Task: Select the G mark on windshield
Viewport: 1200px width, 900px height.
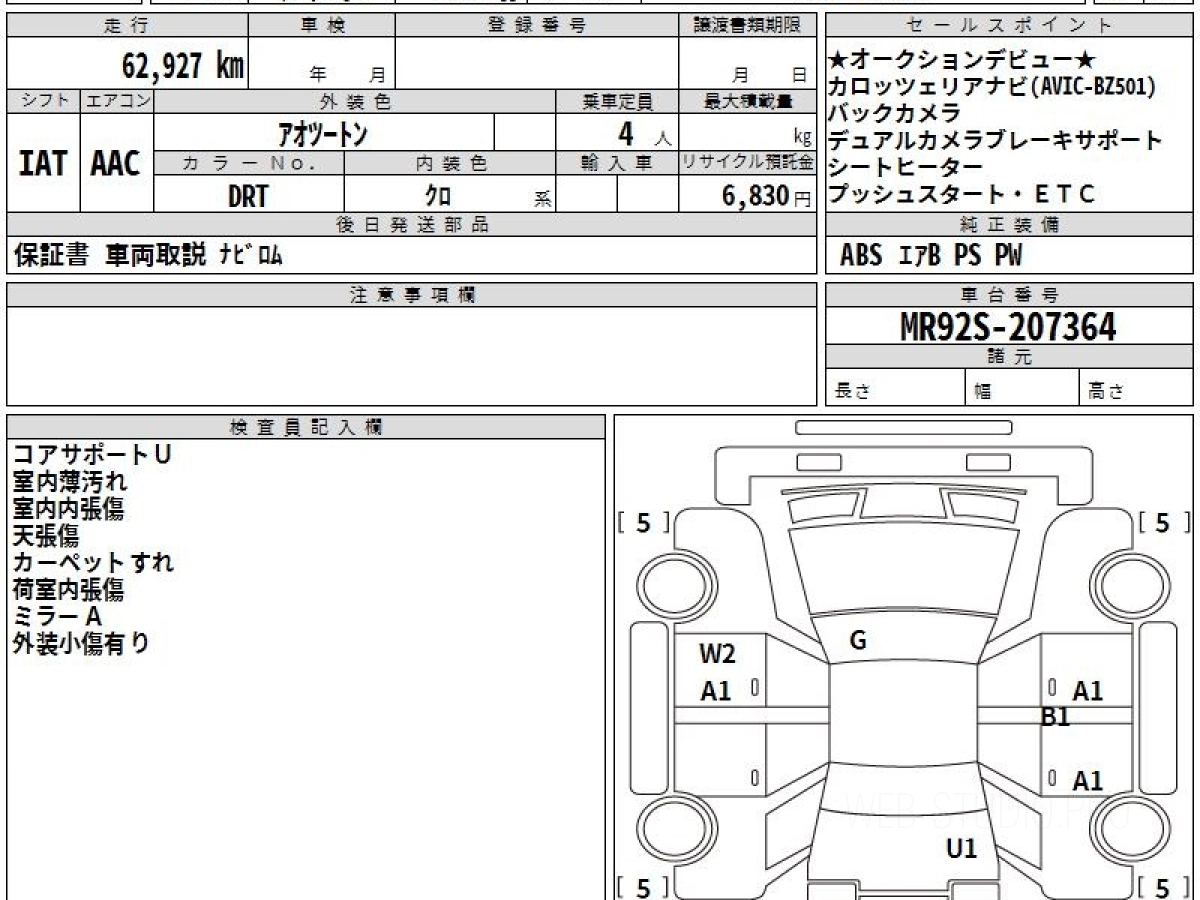Action: pyautogui.click(x=857, y=642)
